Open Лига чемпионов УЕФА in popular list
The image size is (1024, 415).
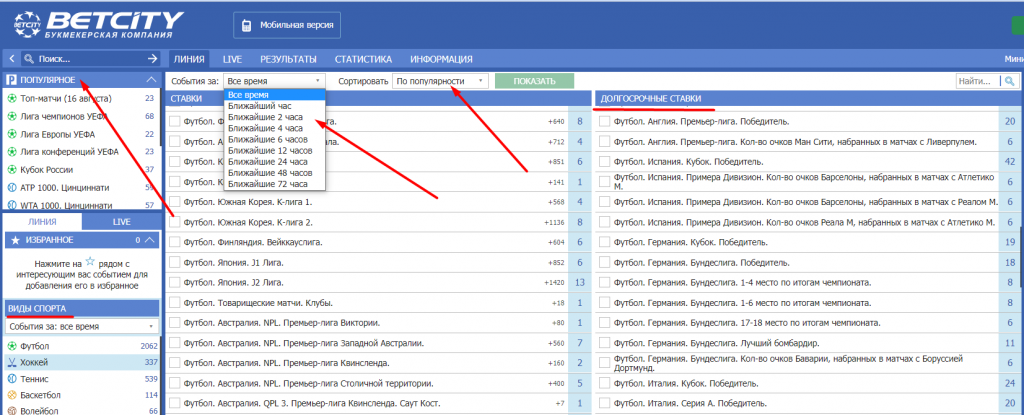pos(66,116)
